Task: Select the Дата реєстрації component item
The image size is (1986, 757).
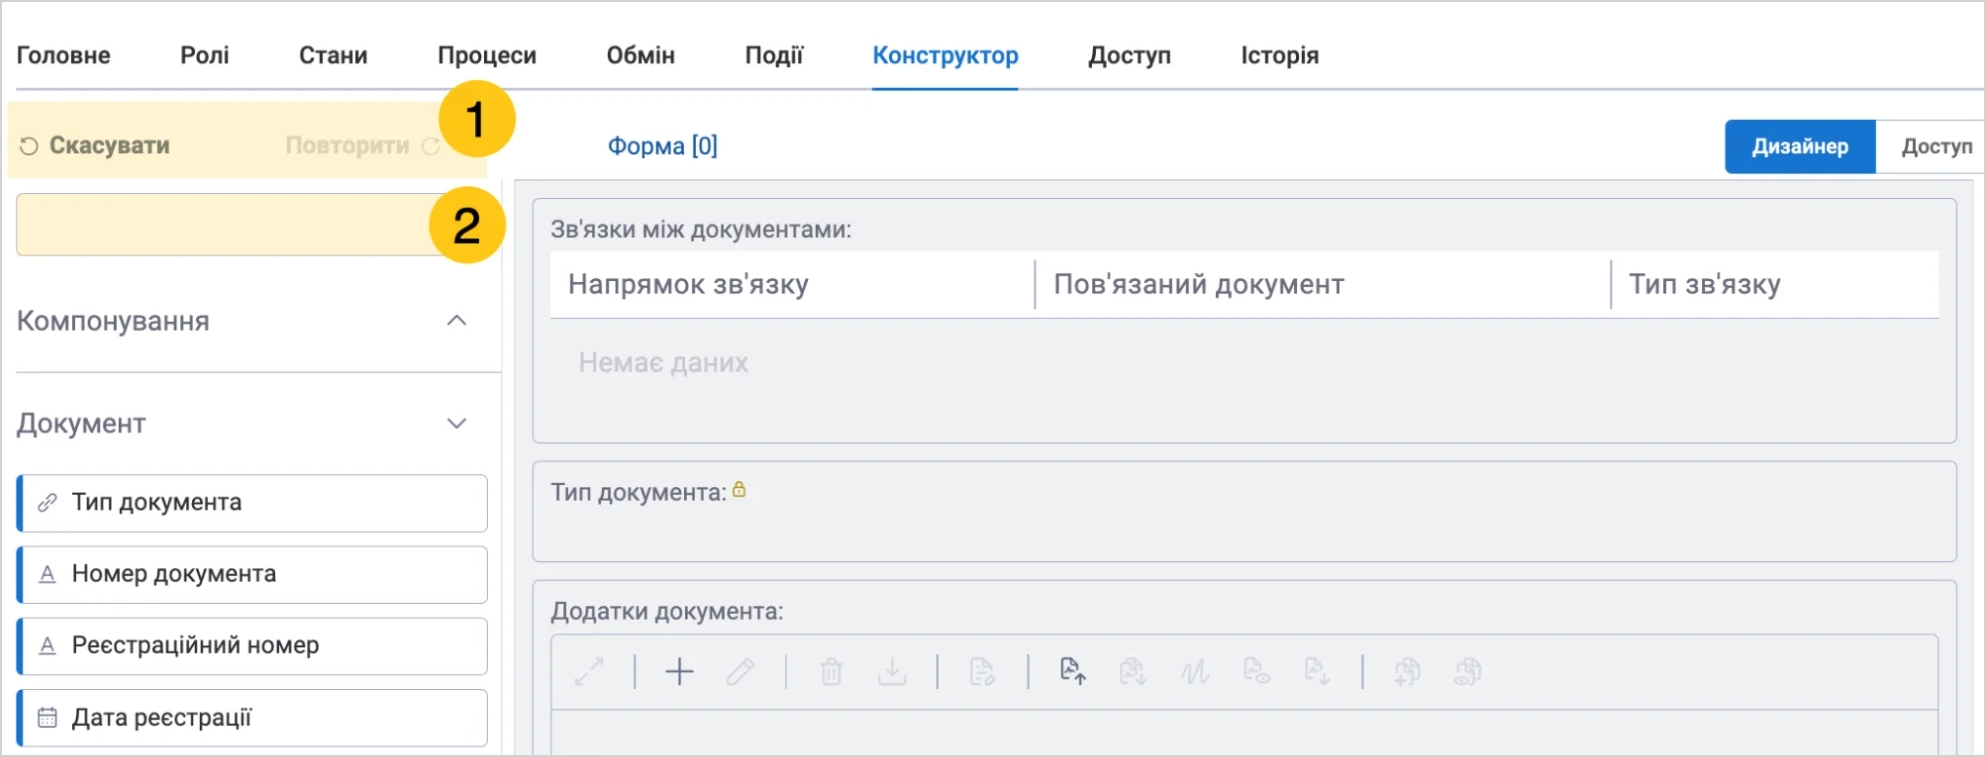Action: coord(252,718)
